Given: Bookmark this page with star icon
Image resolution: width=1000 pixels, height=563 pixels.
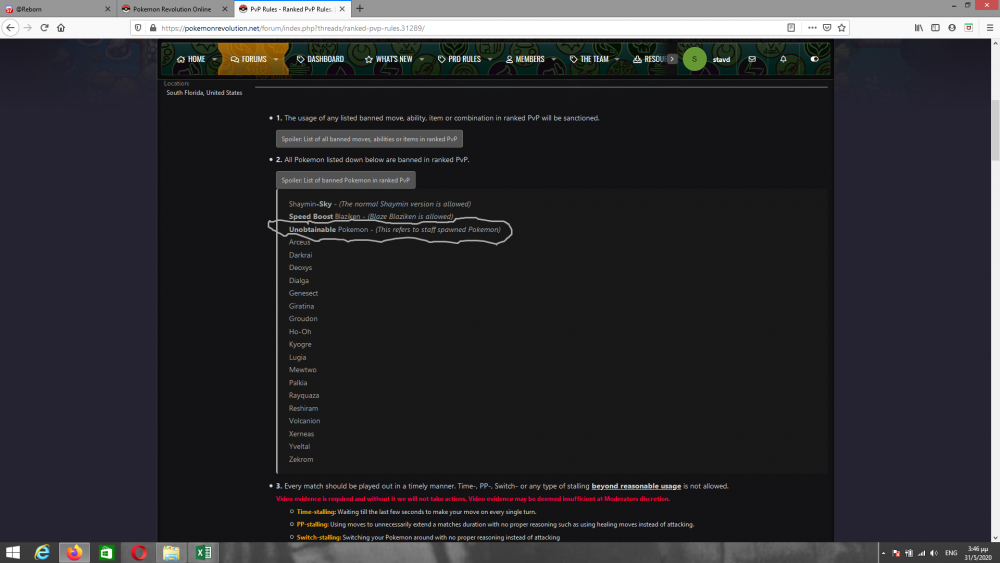Looking at the screenshot, I should 842,28.
